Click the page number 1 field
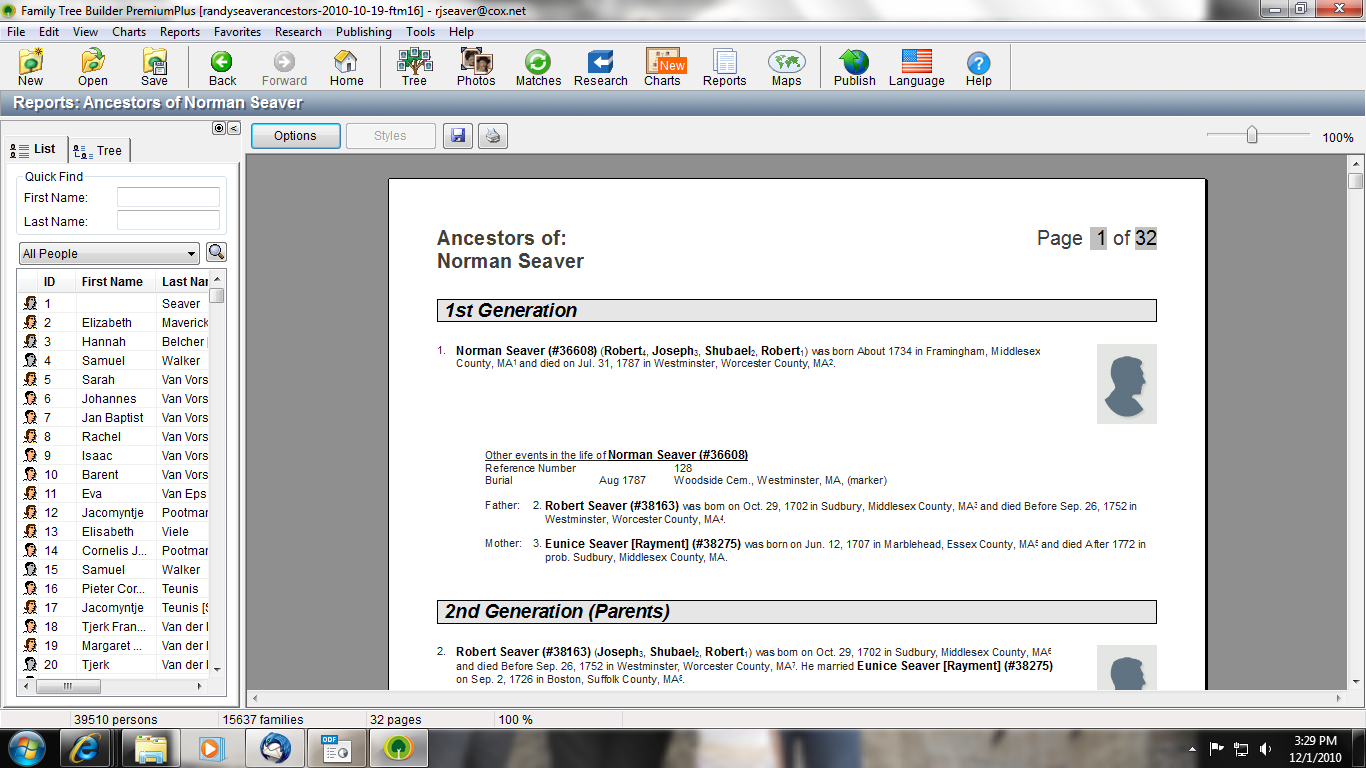Screen dimensions: 1366x768 pyautogui.click(x=1099, y=238)
